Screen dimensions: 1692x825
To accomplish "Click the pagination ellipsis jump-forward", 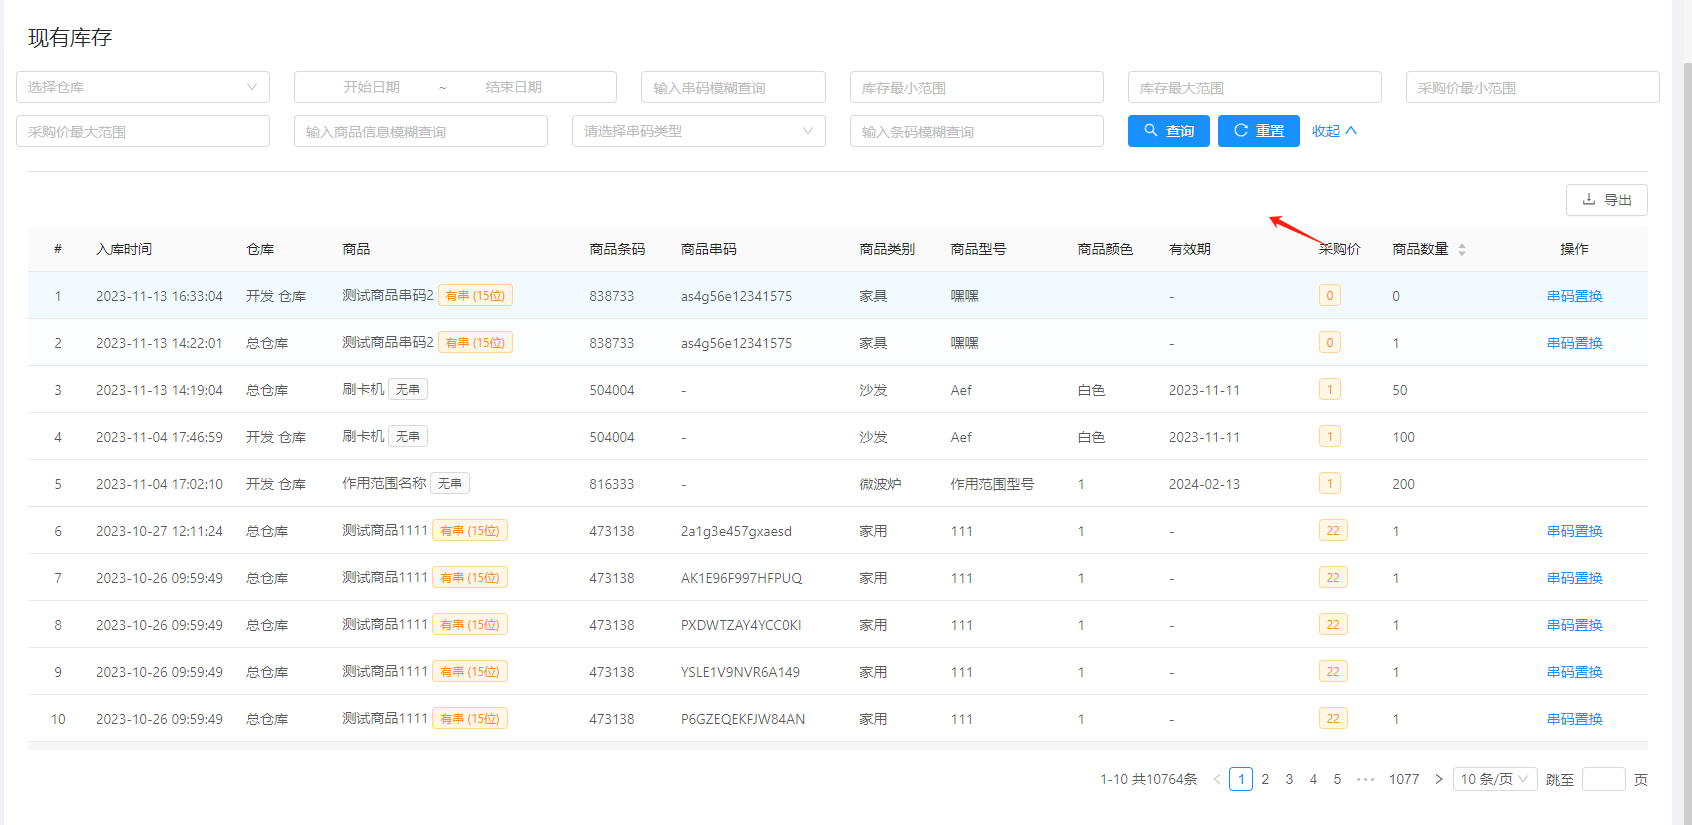I will (1365, 779).
